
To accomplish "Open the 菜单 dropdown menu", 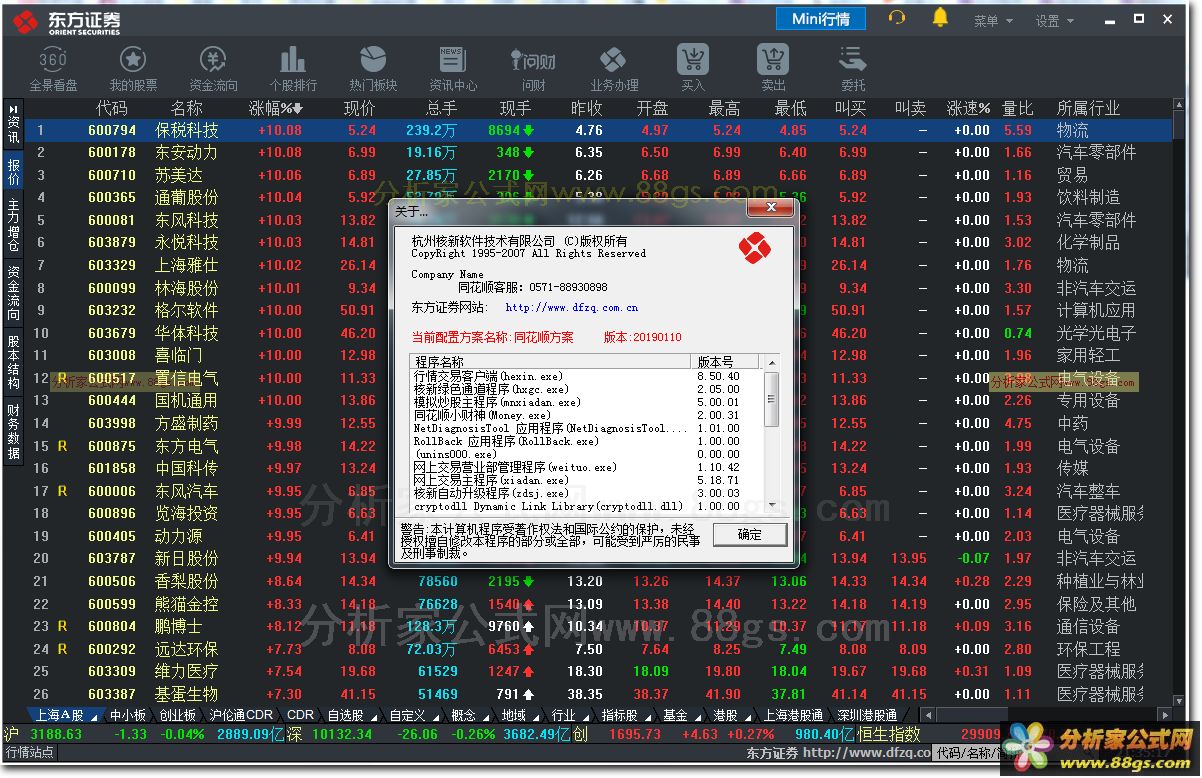I will [x=992, y=20].
